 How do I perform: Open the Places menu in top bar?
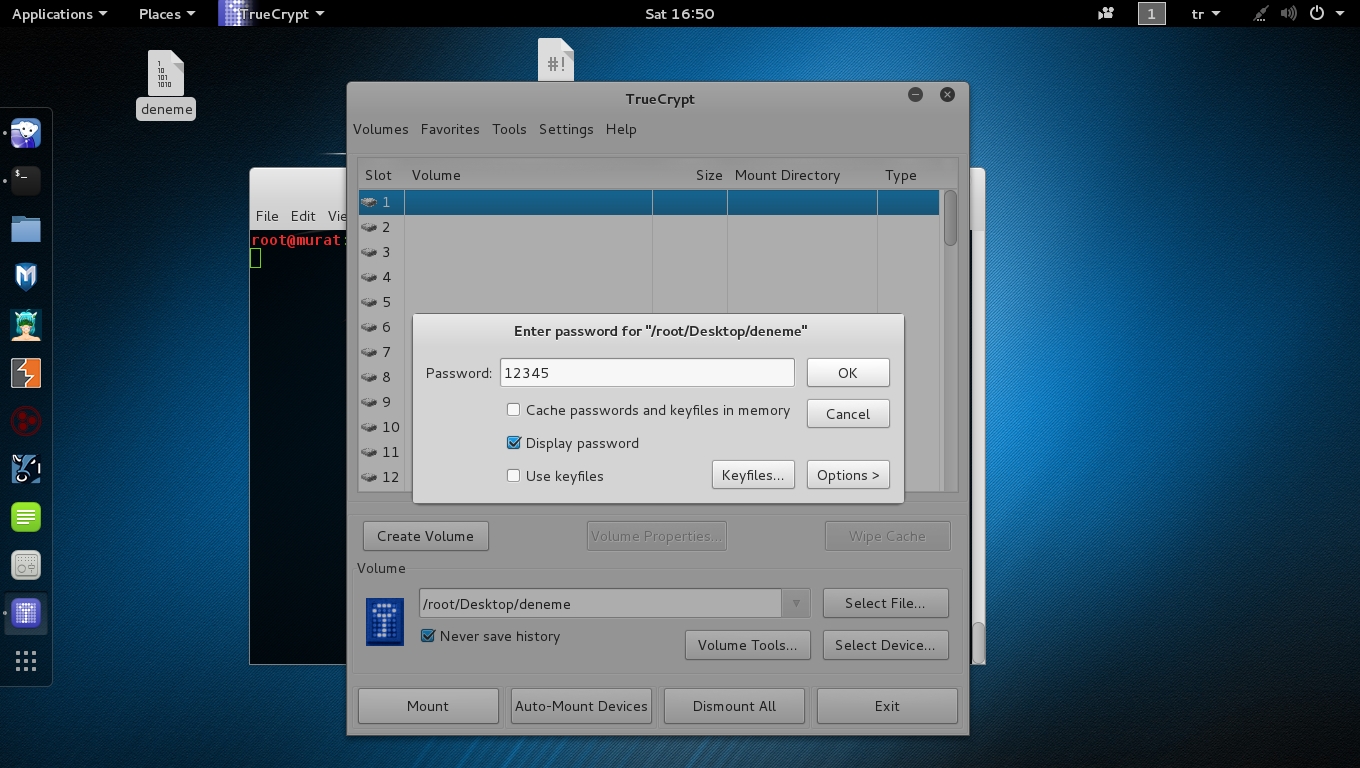pyautogui.click(x=166, y=14)
